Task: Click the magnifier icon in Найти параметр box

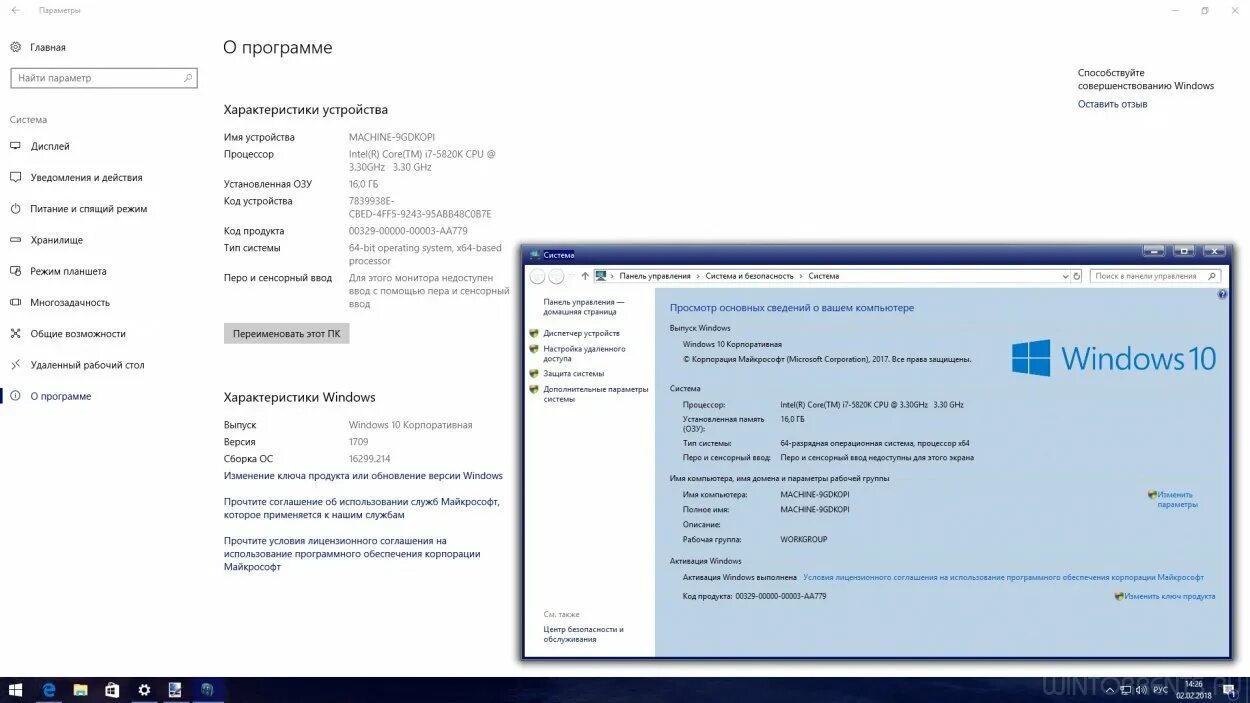Action: pyautogui.click(x=188, y=78)
